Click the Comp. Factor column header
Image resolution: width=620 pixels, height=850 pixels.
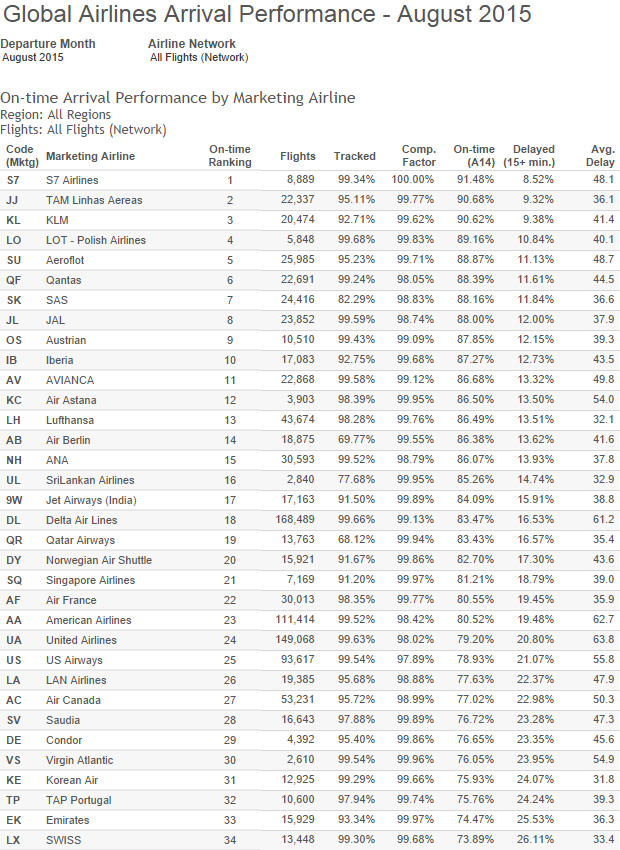tap(418, 156)
